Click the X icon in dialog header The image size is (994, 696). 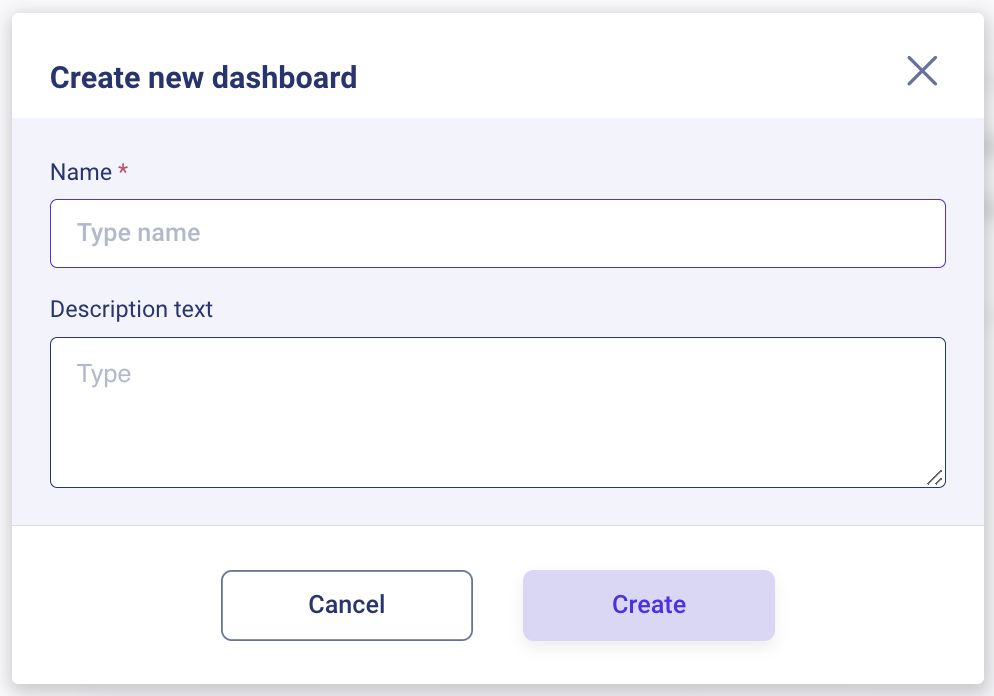(921, 71)
